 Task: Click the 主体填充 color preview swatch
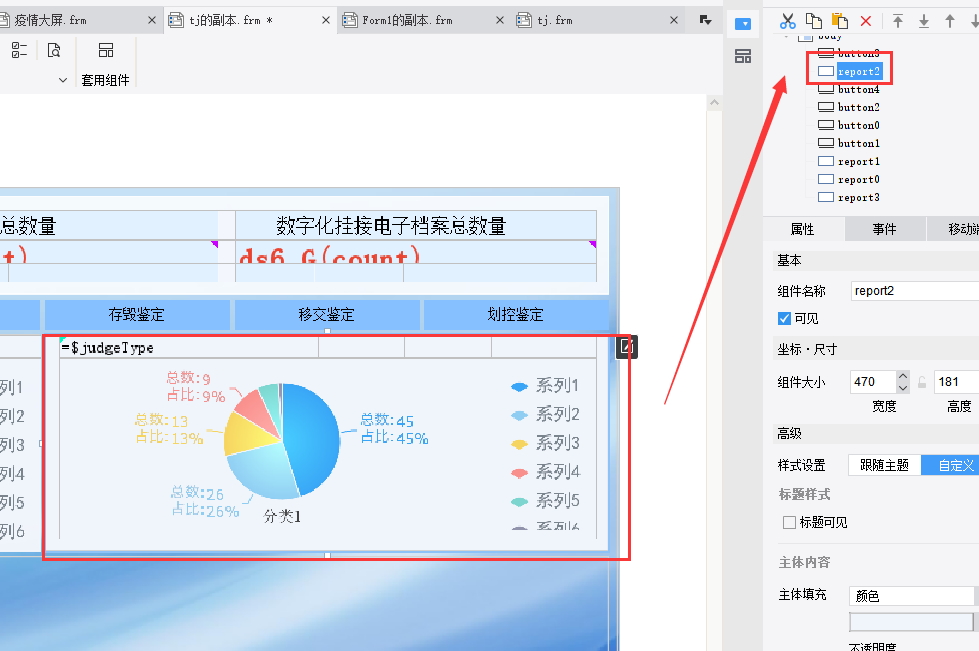pos(911,622)
